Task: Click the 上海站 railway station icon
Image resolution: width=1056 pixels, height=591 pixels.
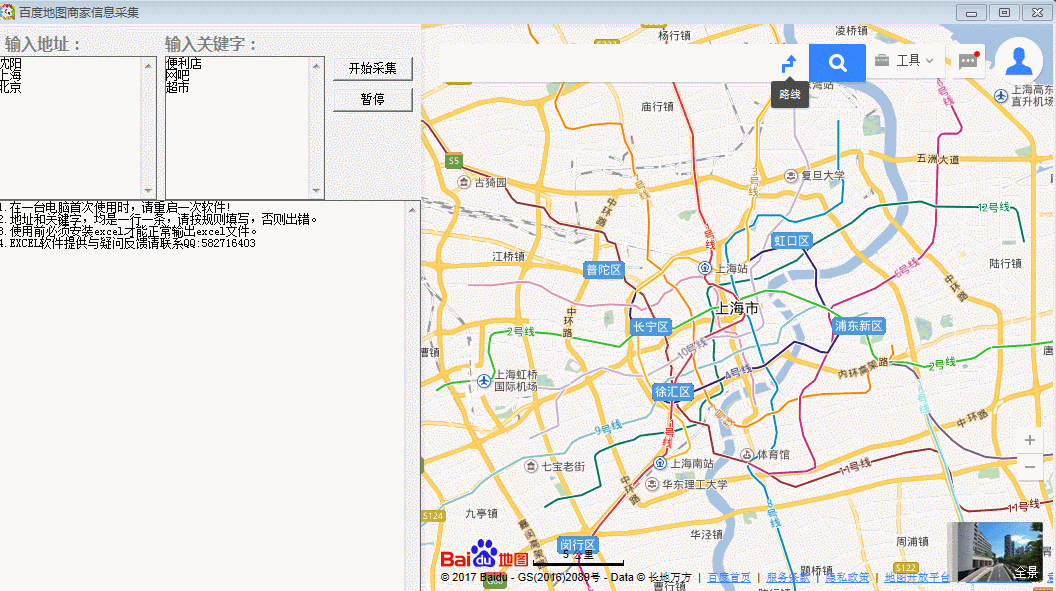Action: click(x=704, y=268)
